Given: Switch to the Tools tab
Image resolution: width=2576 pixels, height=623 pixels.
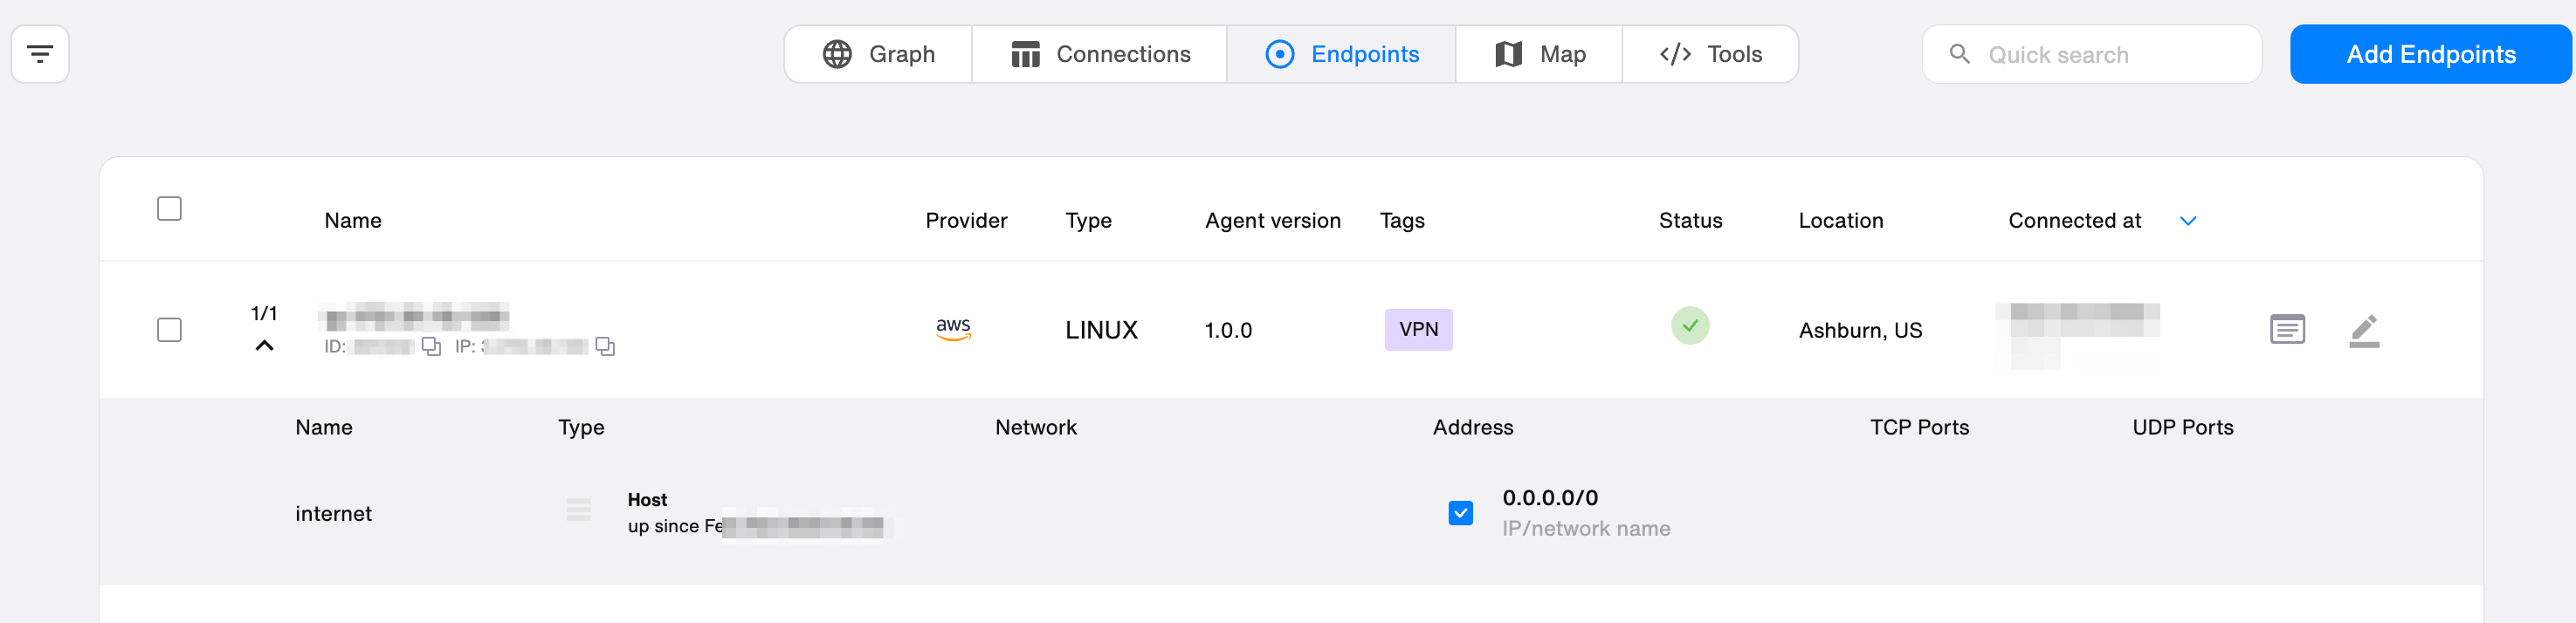Looking at the screenshot, I should pyautogui.click(x=1710, y=54).
